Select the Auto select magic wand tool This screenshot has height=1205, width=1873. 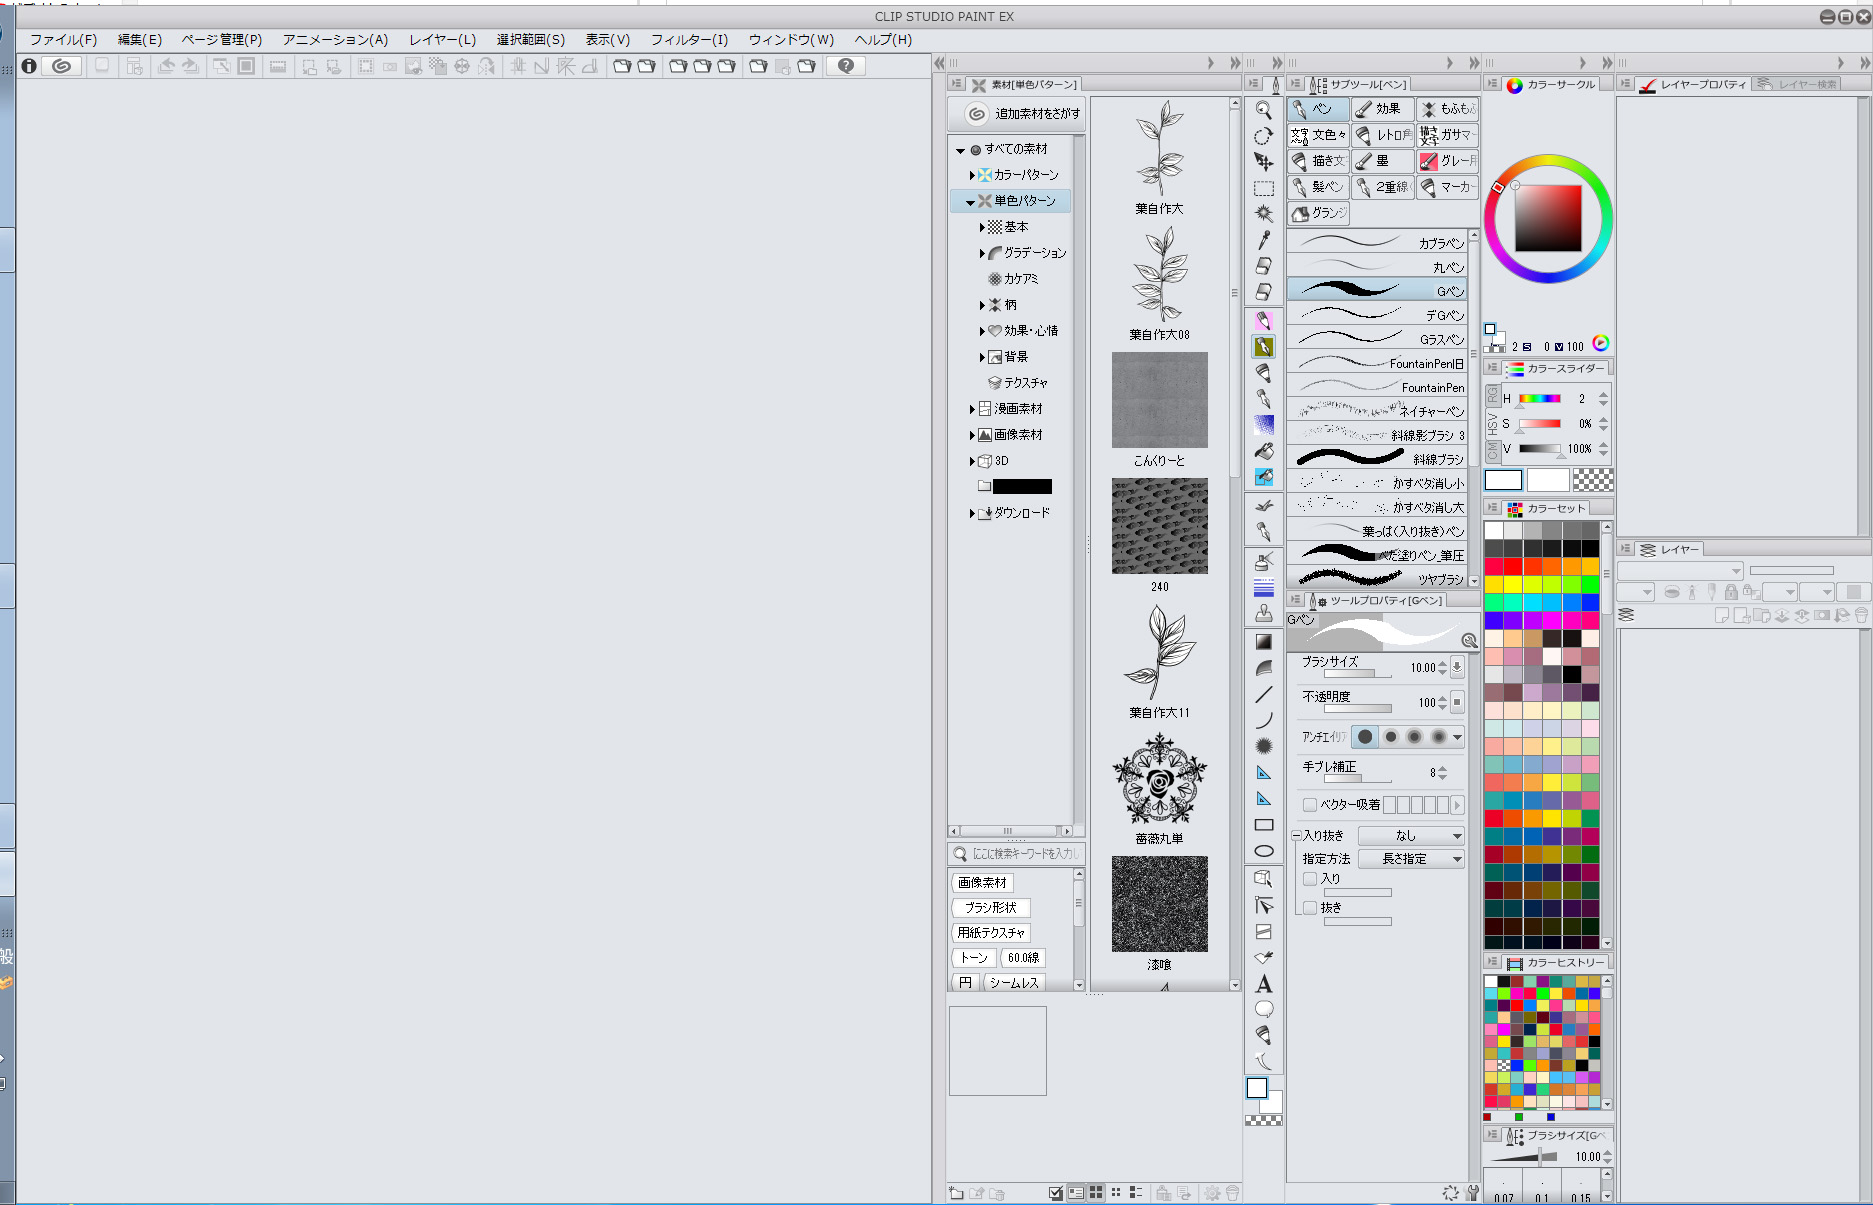click(1264, 213)
